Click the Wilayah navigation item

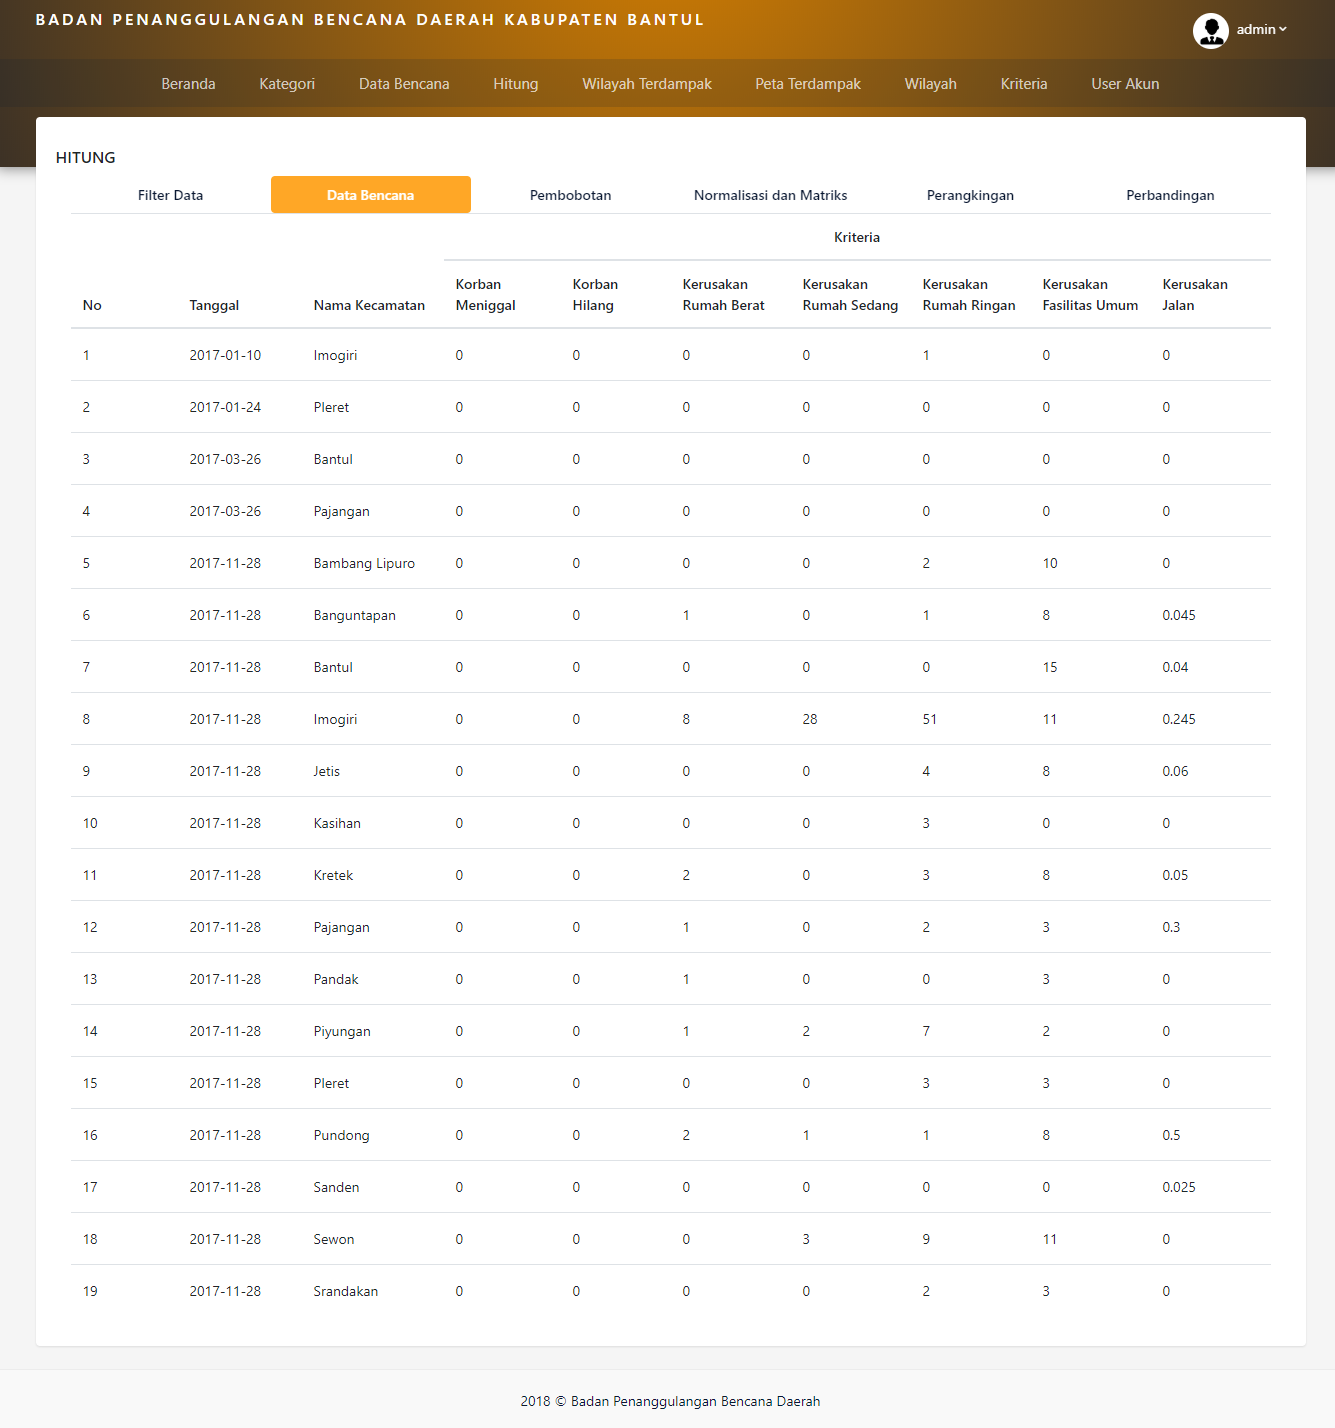[x=930, y=84]
